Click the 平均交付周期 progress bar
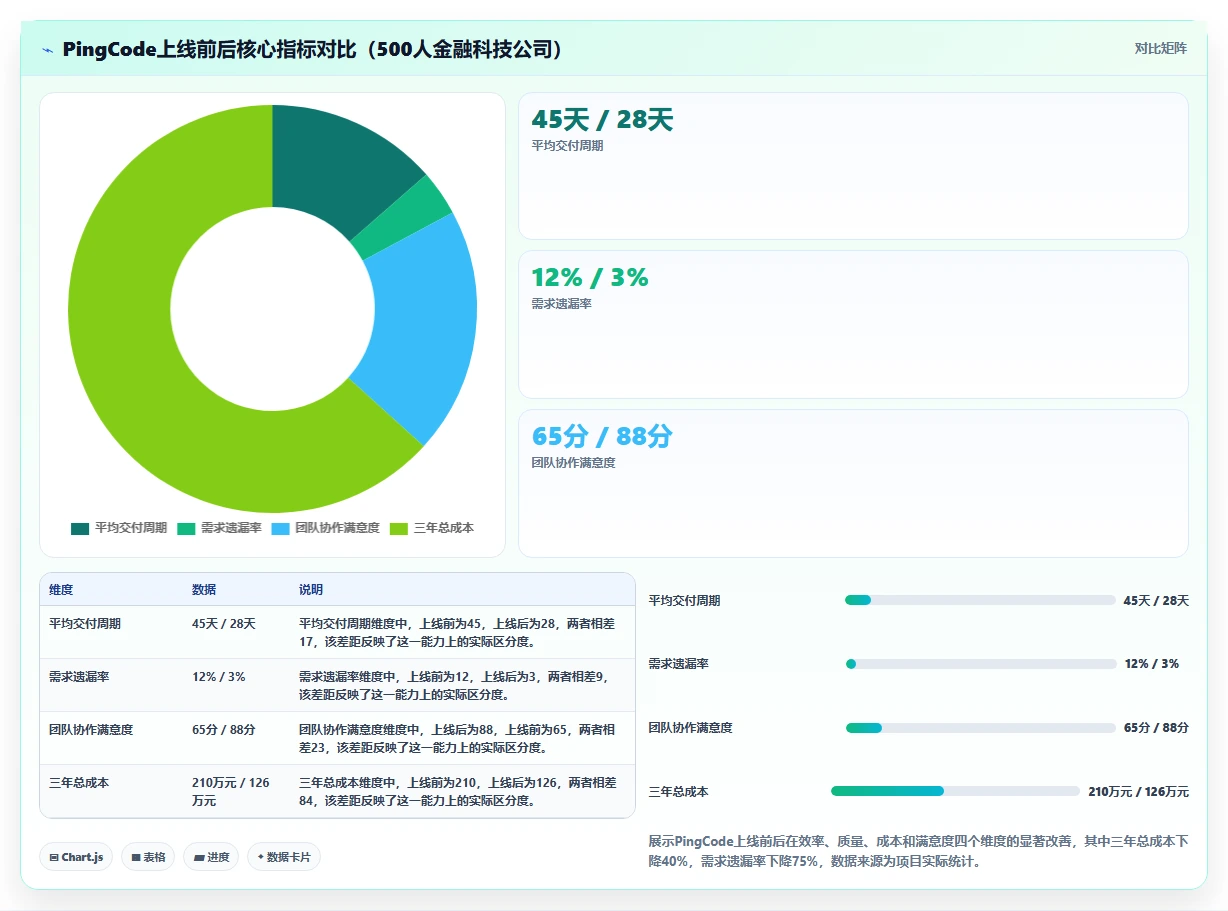This screenshot has width=1228, height=911. (x=980, y=600)
